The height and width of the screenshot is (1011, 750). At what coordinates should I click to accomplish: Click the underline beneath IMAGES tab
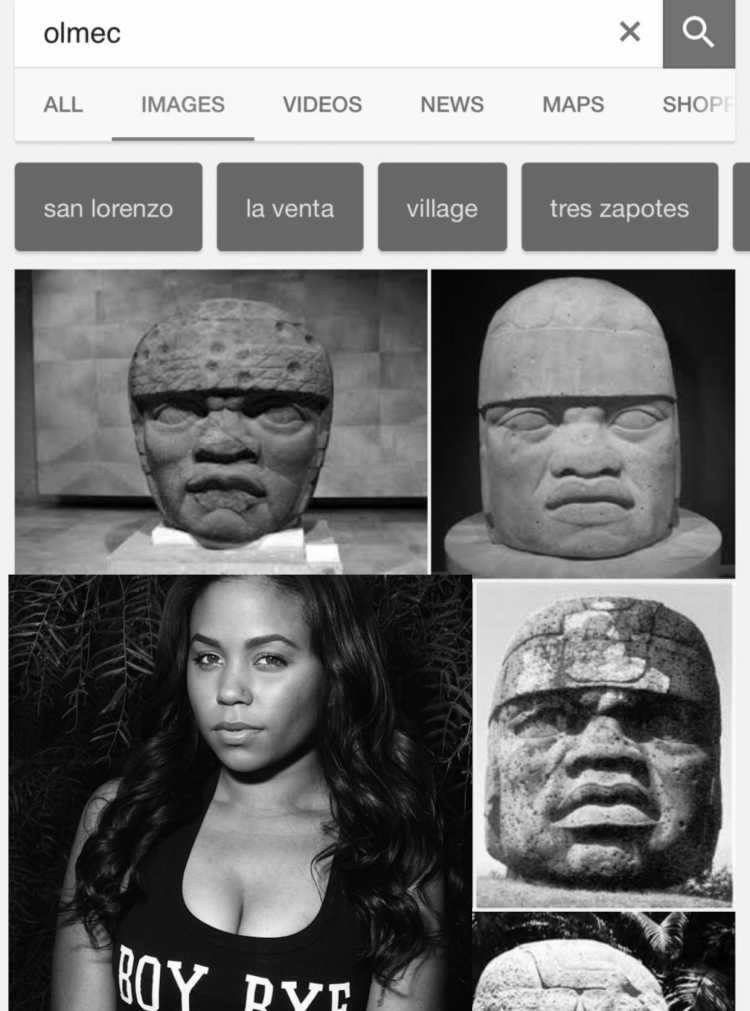pos(183,138)
